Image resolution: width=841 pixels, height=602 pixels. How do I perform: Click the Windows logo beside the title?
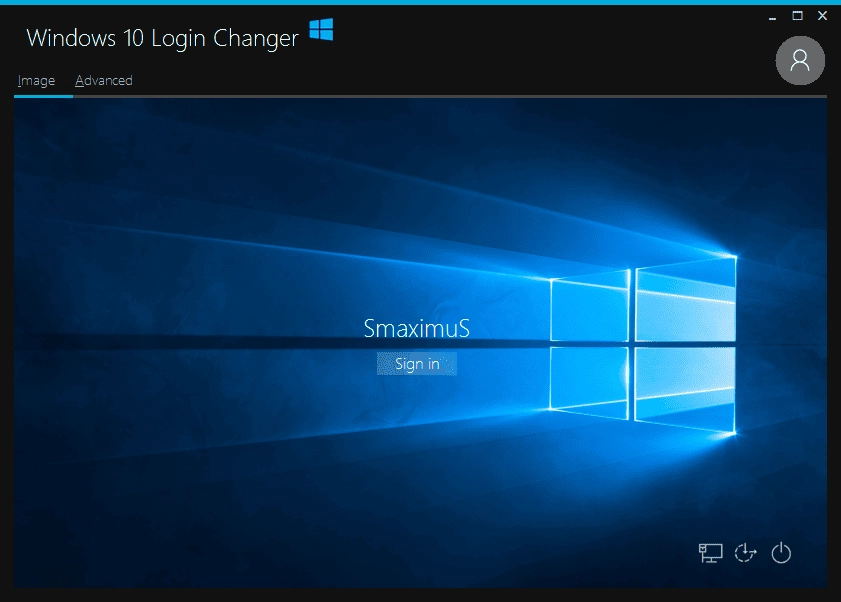(x=321, y=30)
